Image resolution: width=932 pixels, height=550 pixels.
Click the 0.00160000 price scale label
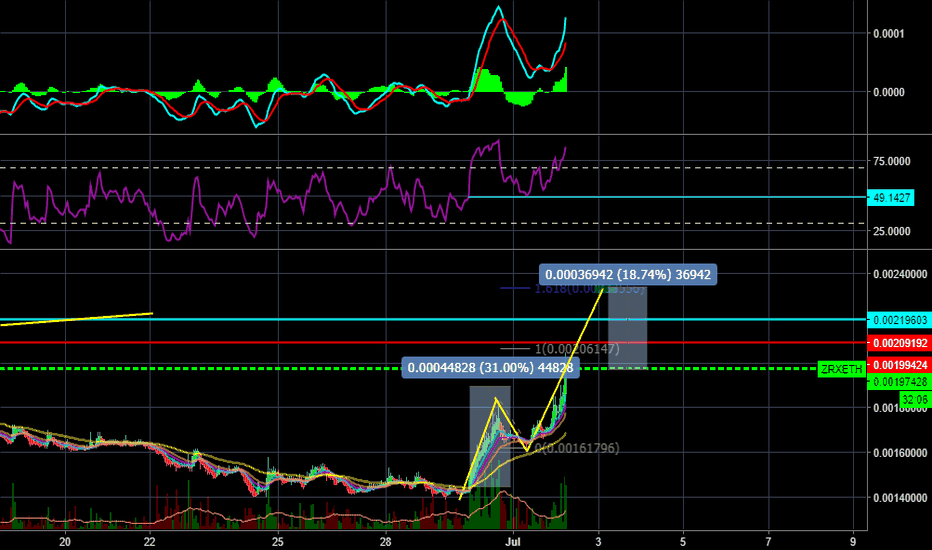tap(900, 453)
